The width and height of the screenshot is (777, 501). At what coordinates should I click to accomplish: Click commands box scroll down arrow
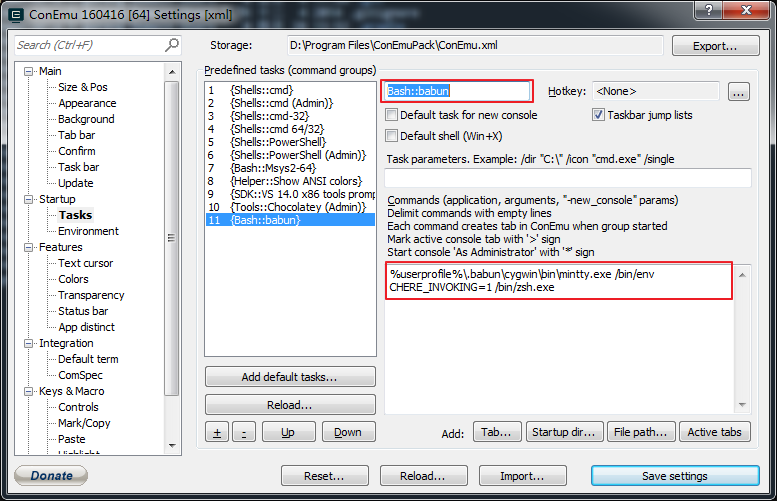coord(742,405)
